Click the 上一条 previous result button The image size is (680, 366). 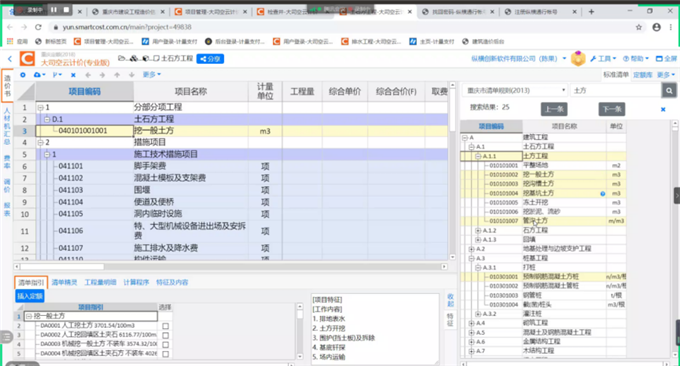click(554, 109)
